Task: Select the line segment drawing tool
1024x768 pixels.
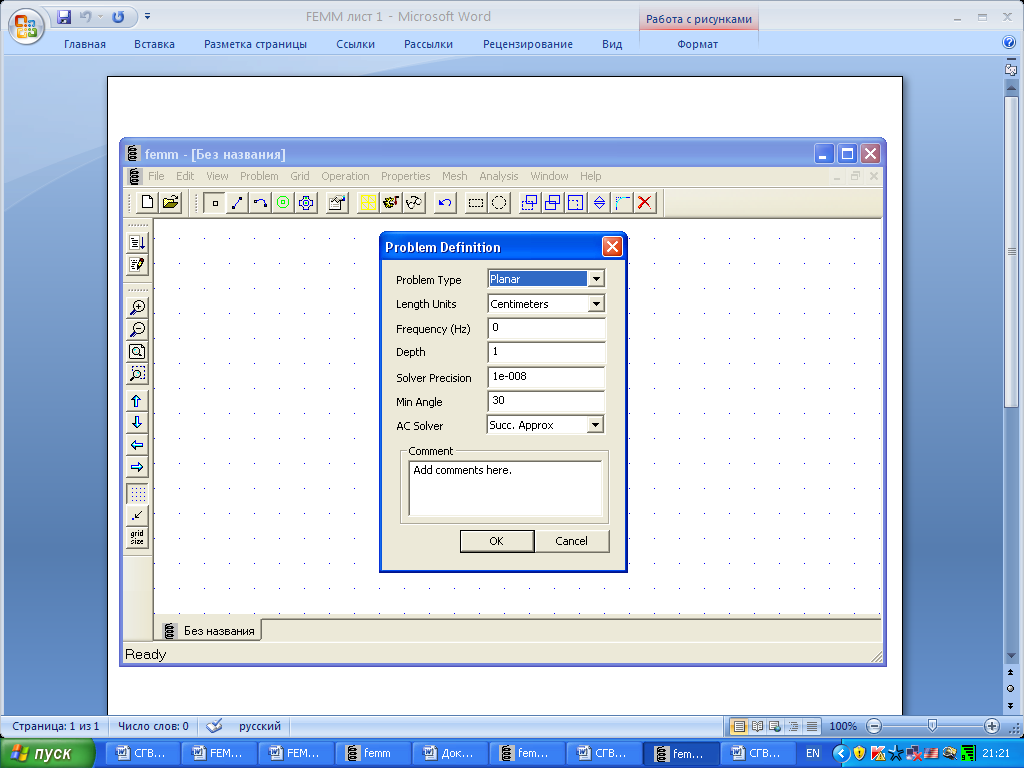Action: coord(237,203)
